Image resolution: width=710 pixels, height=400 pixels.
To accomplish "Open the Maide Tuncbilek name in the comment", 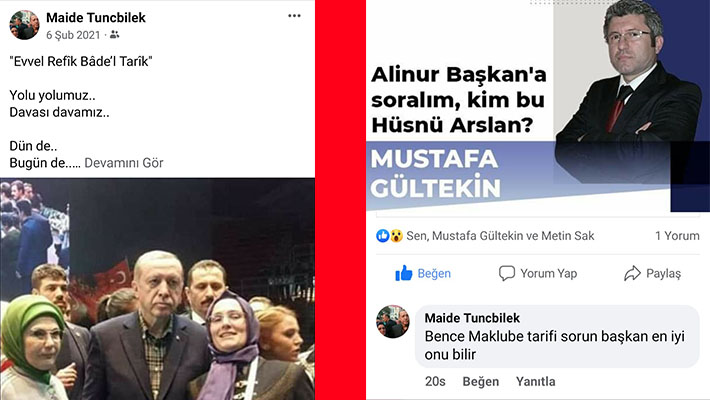I will [x=472, y=318].
